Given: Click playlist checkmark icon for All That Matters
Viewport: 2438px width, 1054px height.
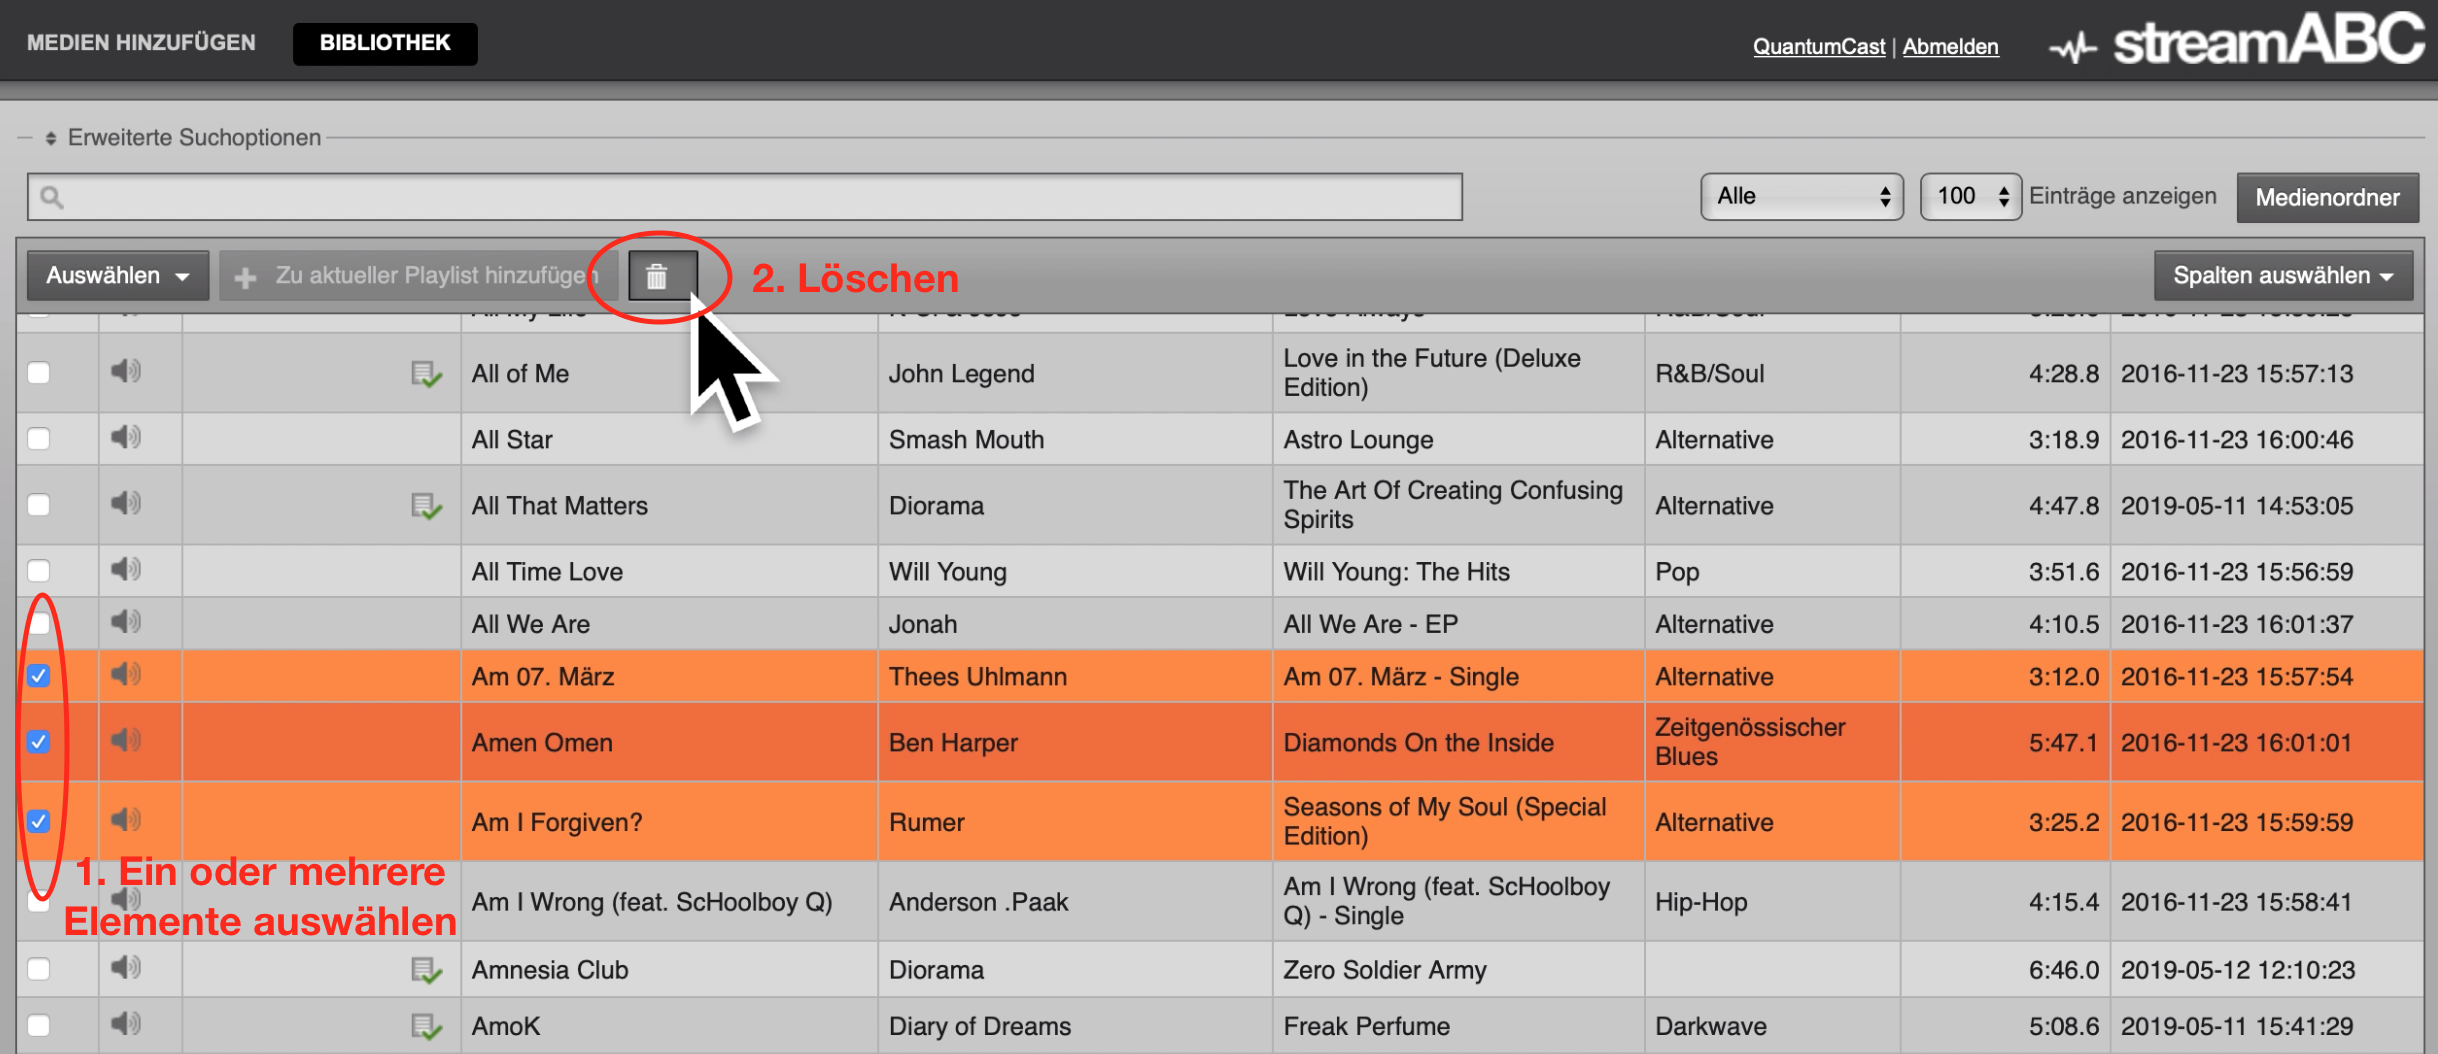Looking at the screenshot, I should (427, 506).
